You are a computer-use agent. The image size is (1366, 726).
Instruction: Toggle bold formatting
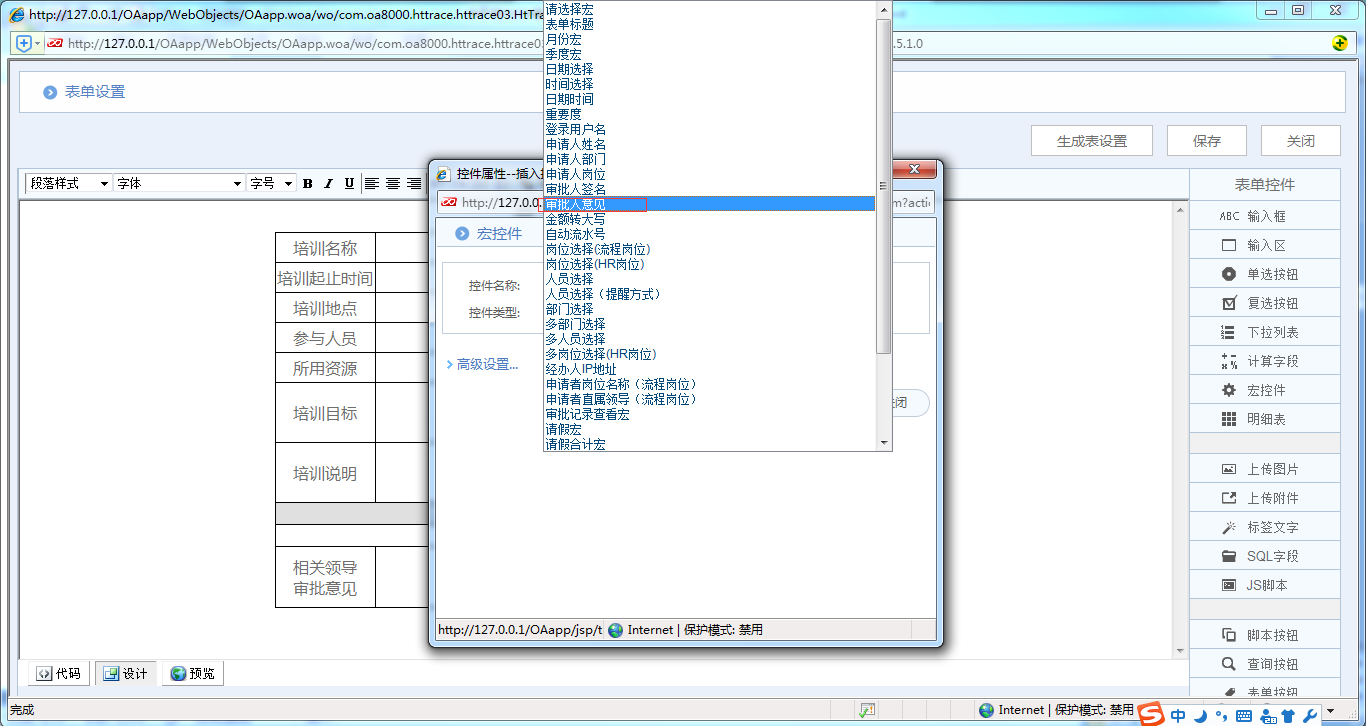tap(307, 183)
